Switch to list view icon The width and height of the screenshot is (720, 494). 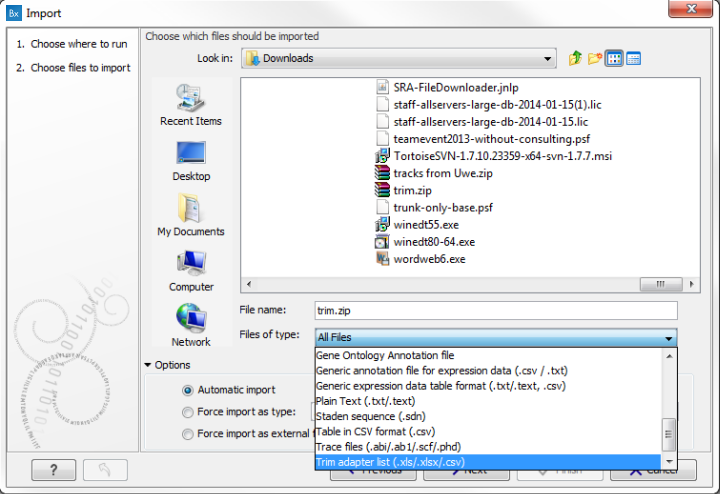tap(614, 59)
